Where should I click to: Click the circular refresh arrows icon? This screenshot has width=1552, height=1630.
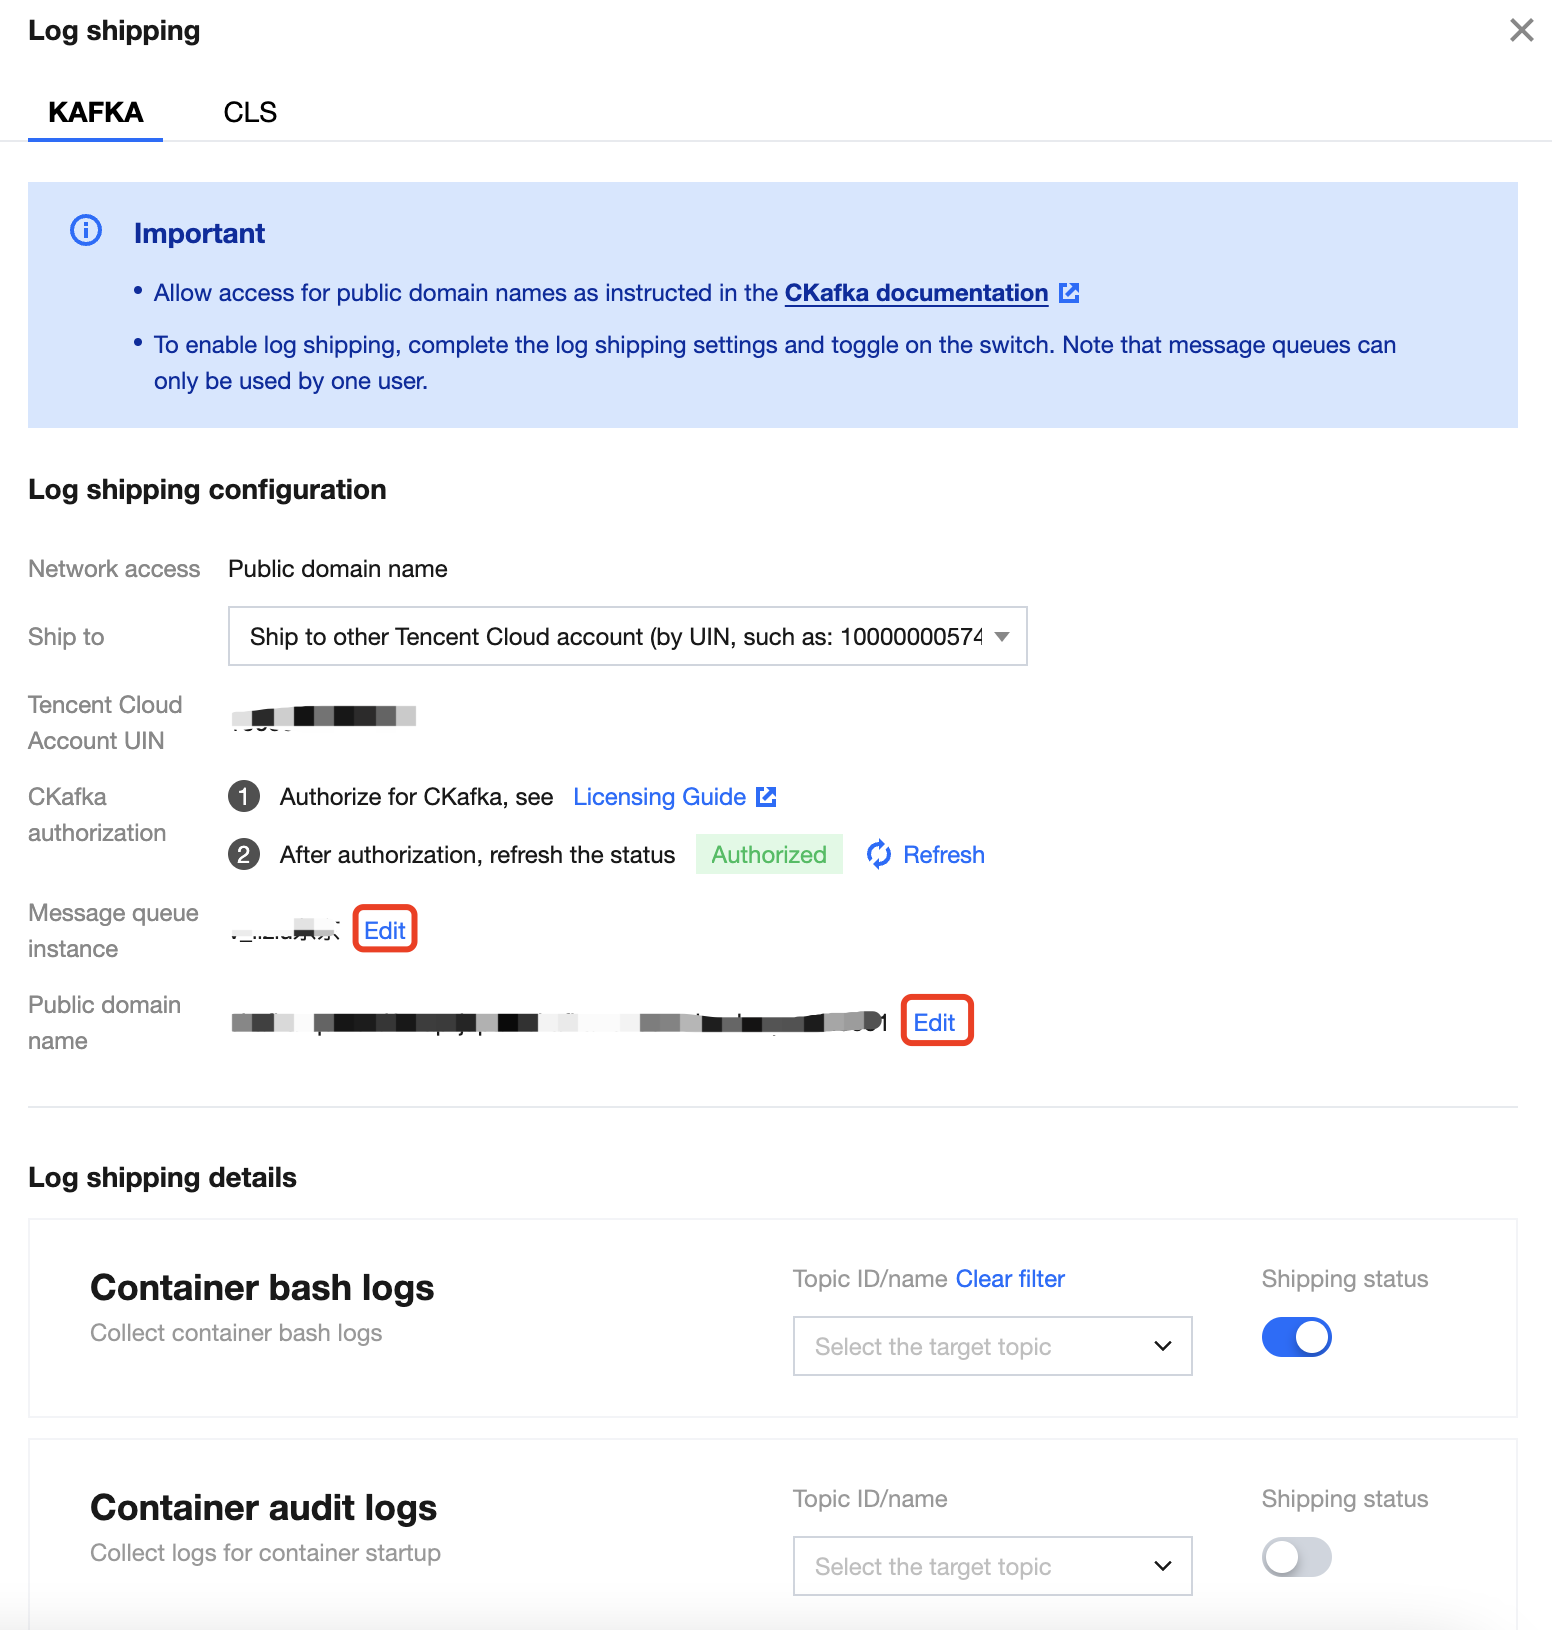pyautogui.click(x=879, y=855)
